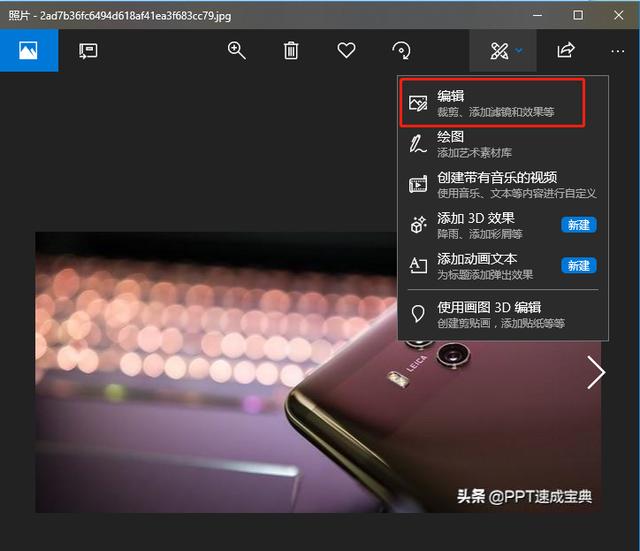Open the photo collection view icon
The width and height of the screenshot is (640, 551).
[x=29, y=51]
